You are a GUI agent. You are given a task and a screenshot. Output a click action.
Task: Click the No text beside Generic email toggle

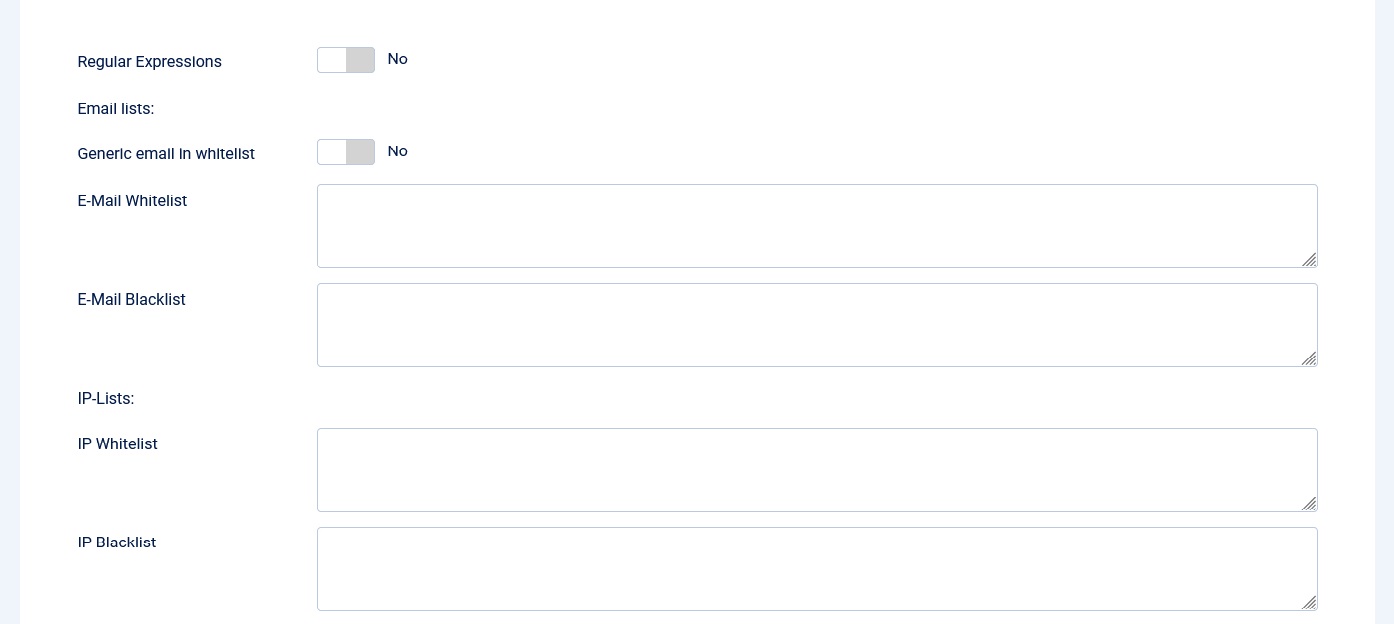(x=397, y=151)
